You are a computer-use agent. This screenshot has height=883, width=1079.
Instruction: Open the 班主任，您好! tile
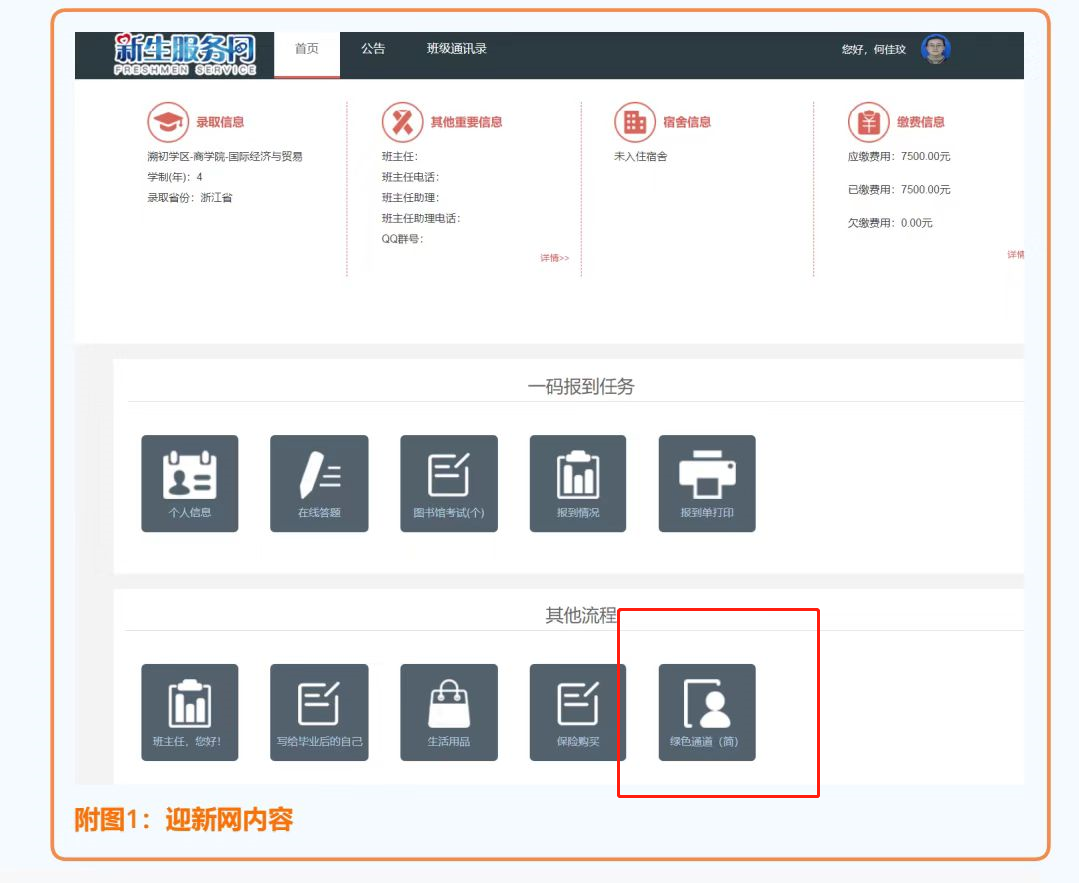click(x=189, y=712)
